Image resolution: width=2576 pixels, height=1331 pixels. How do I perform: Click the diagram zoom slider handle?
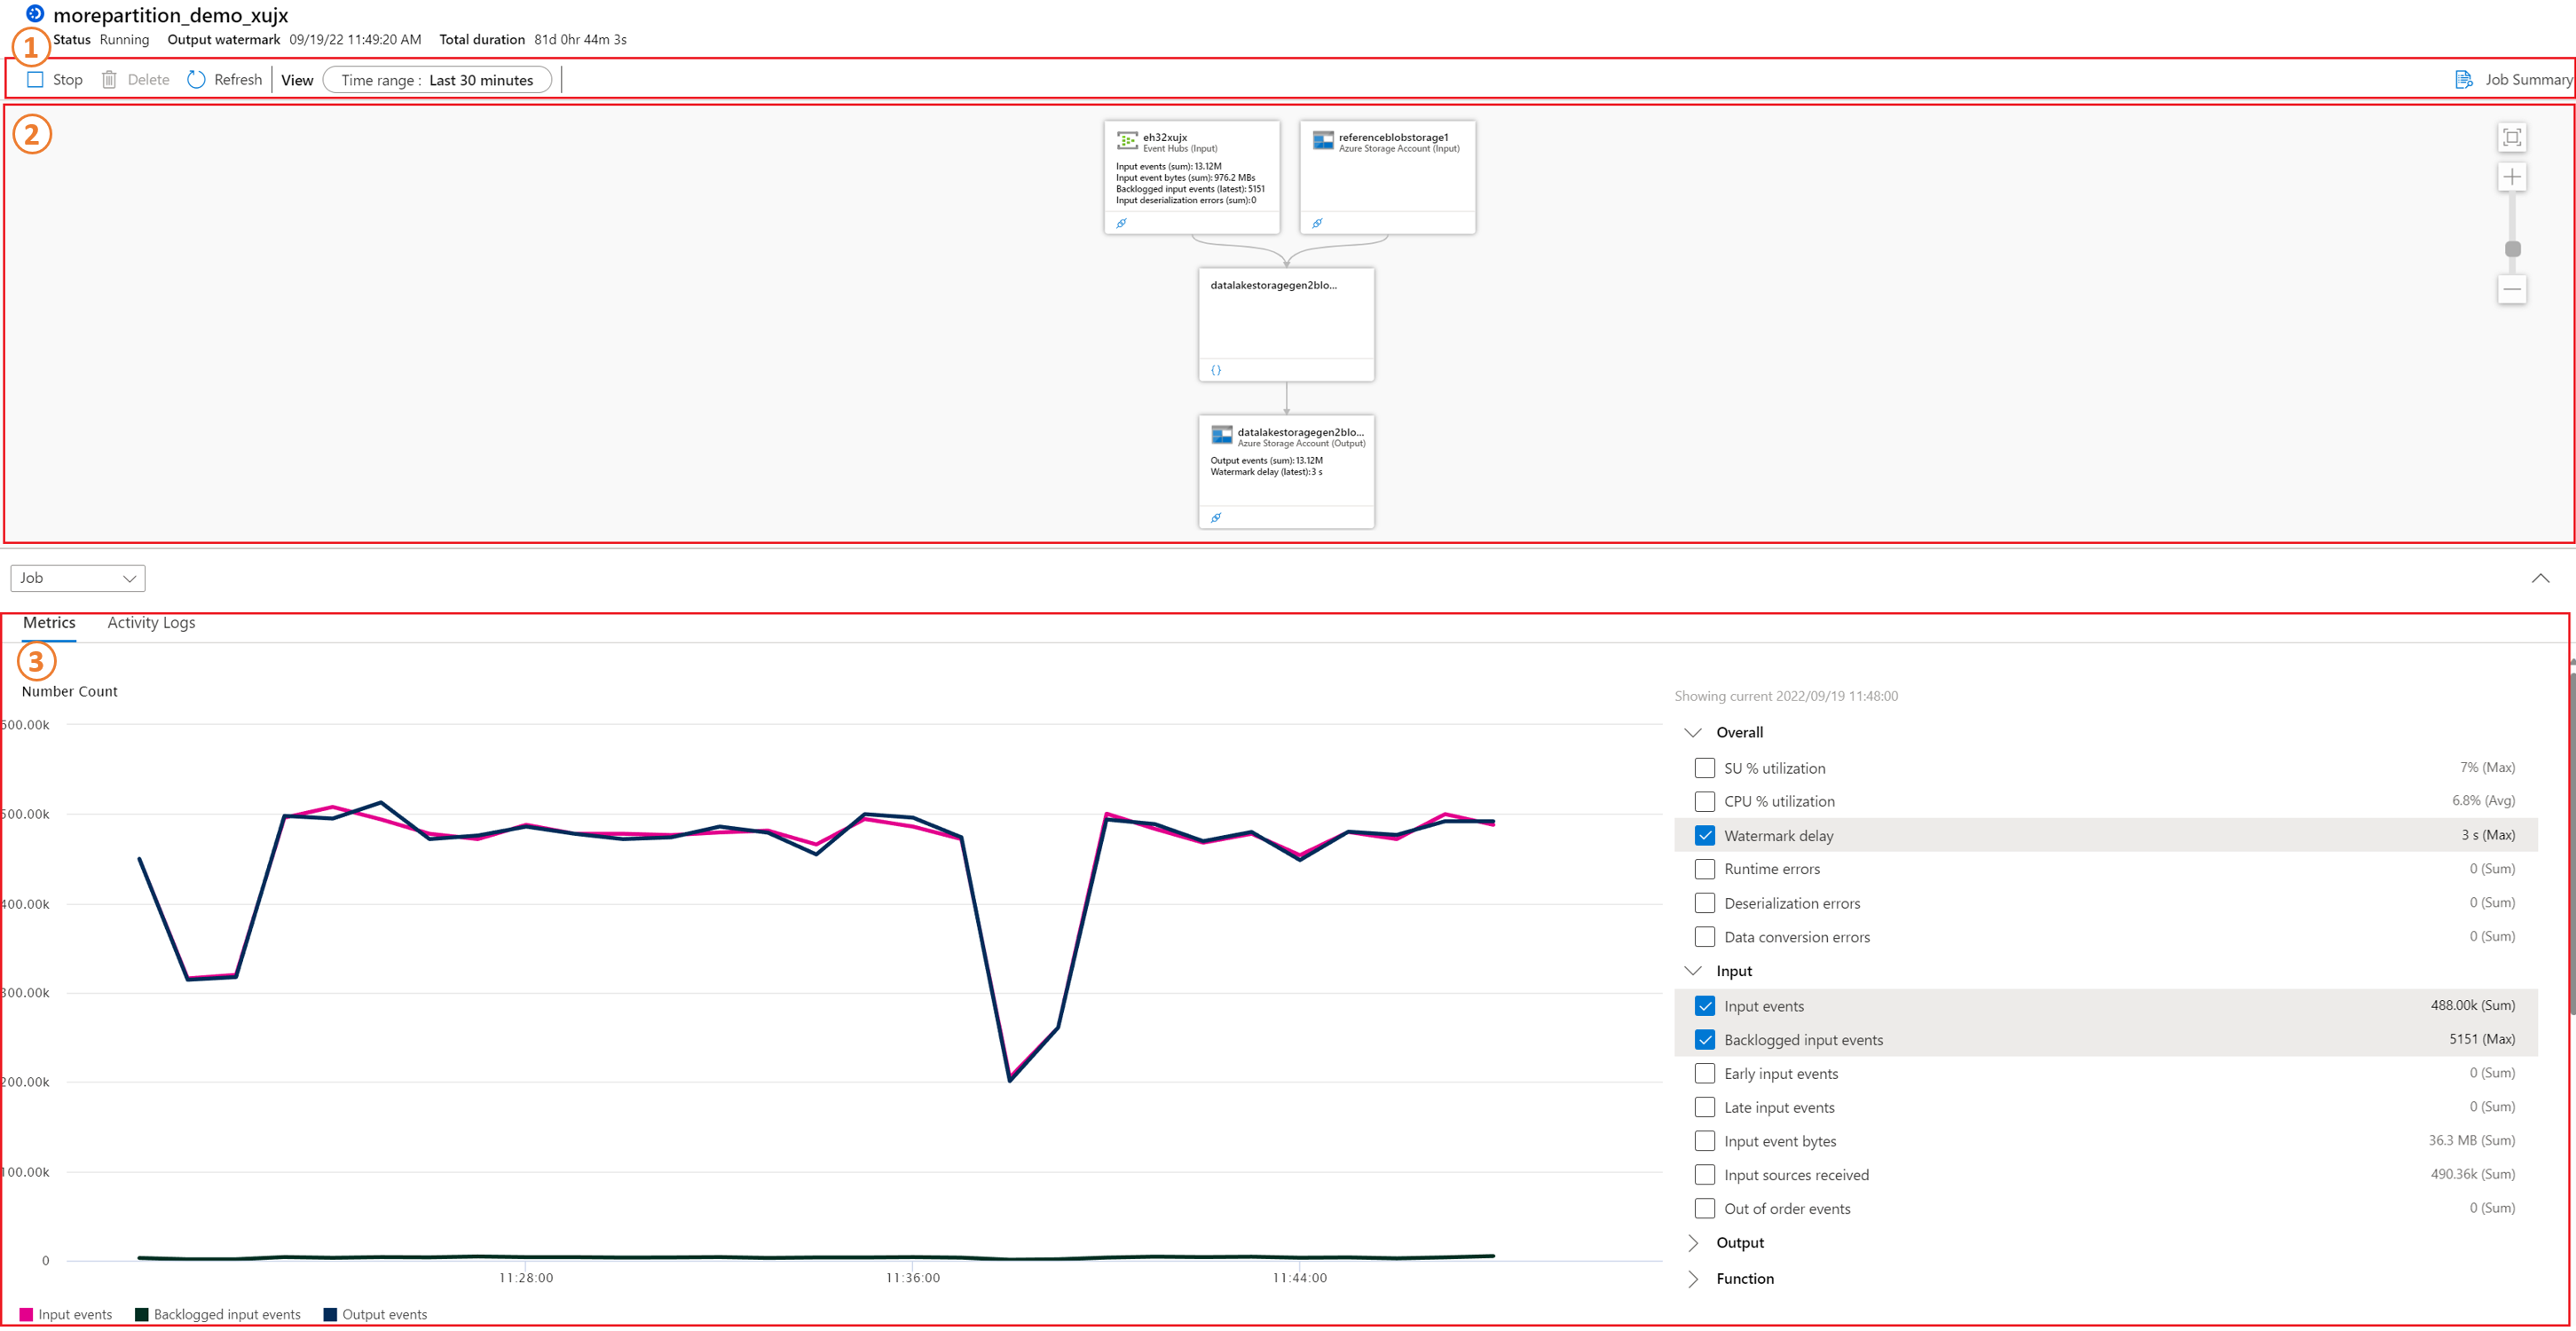[x=2511, y=249]
